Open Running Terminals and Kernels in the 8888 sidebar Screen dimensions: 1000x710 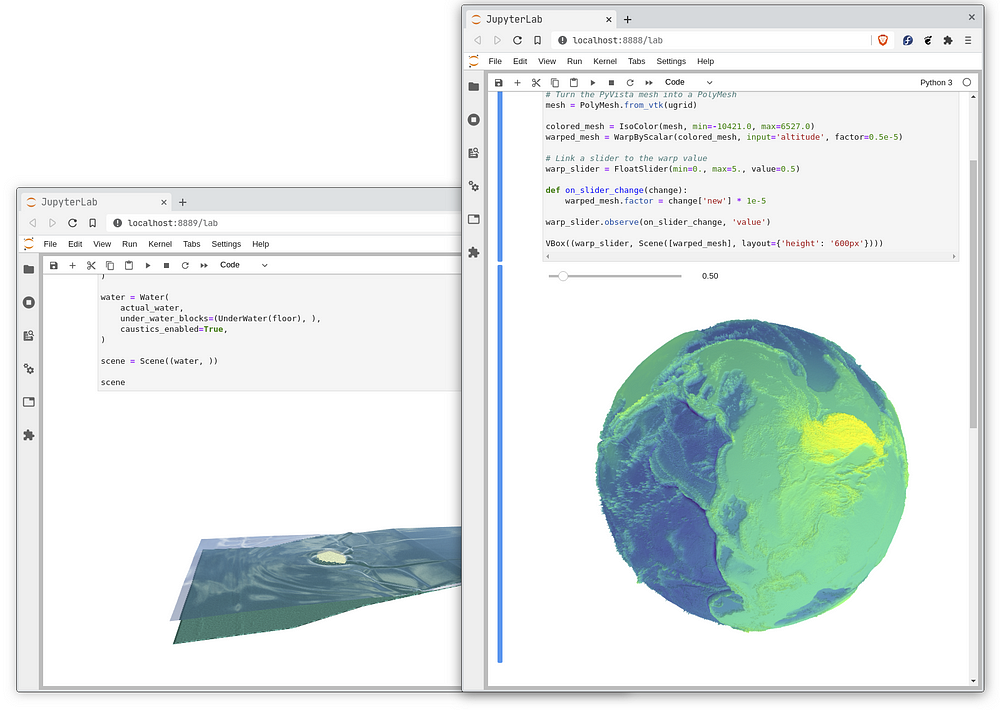click(x=474, y=120)
